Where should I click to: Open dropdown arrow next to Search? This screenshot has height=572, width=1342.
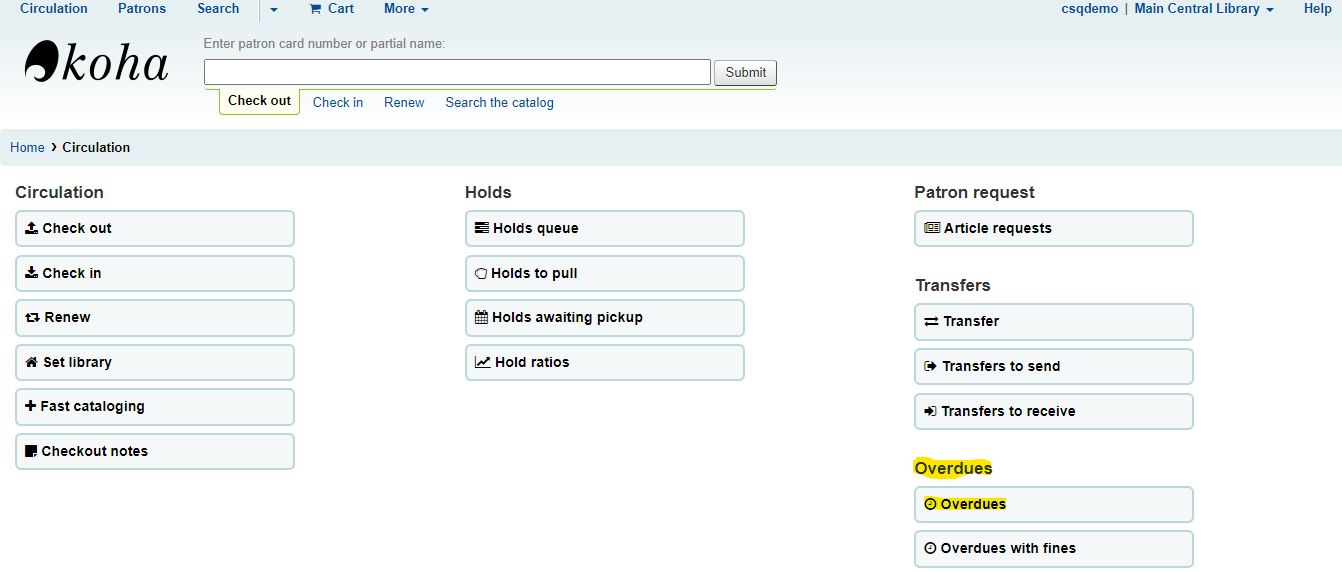tap(274, 10)
